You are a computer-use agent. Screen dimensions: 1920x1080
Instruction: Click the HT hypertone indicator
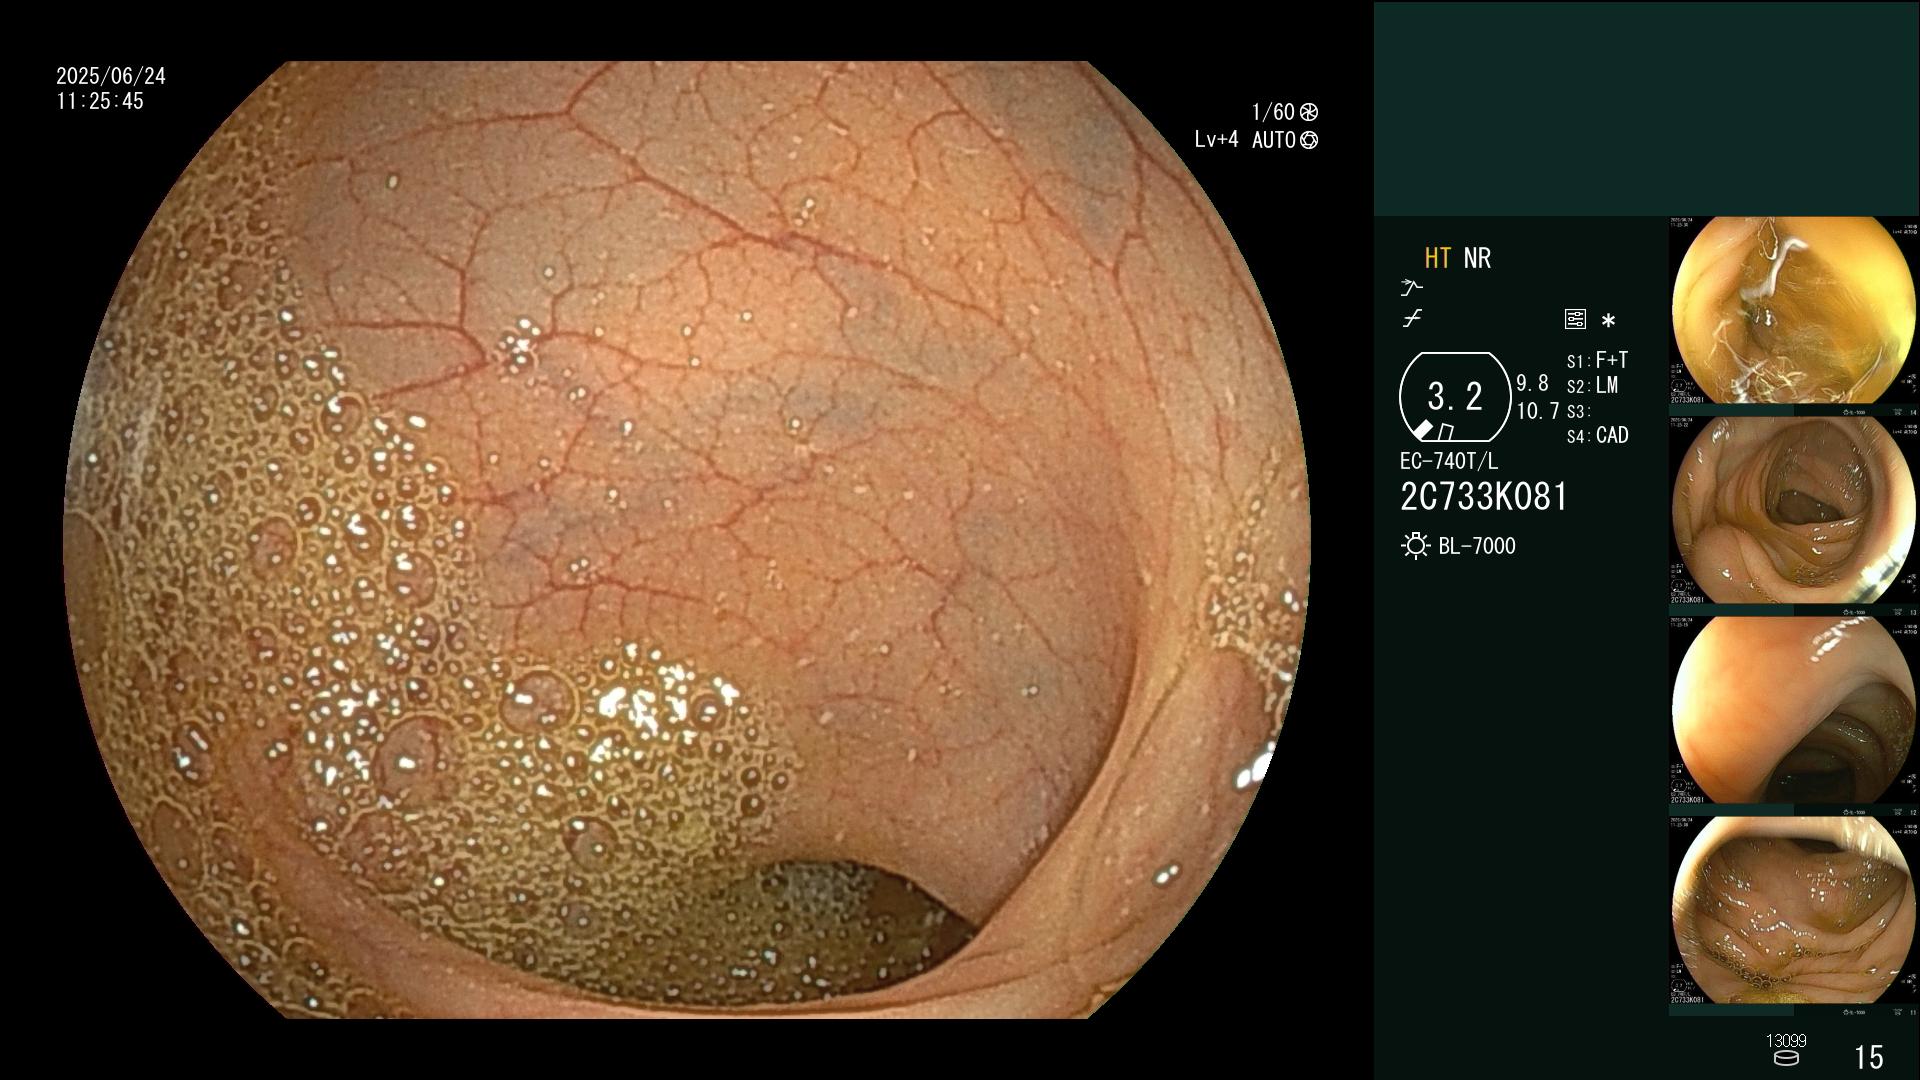point(1437,258)
